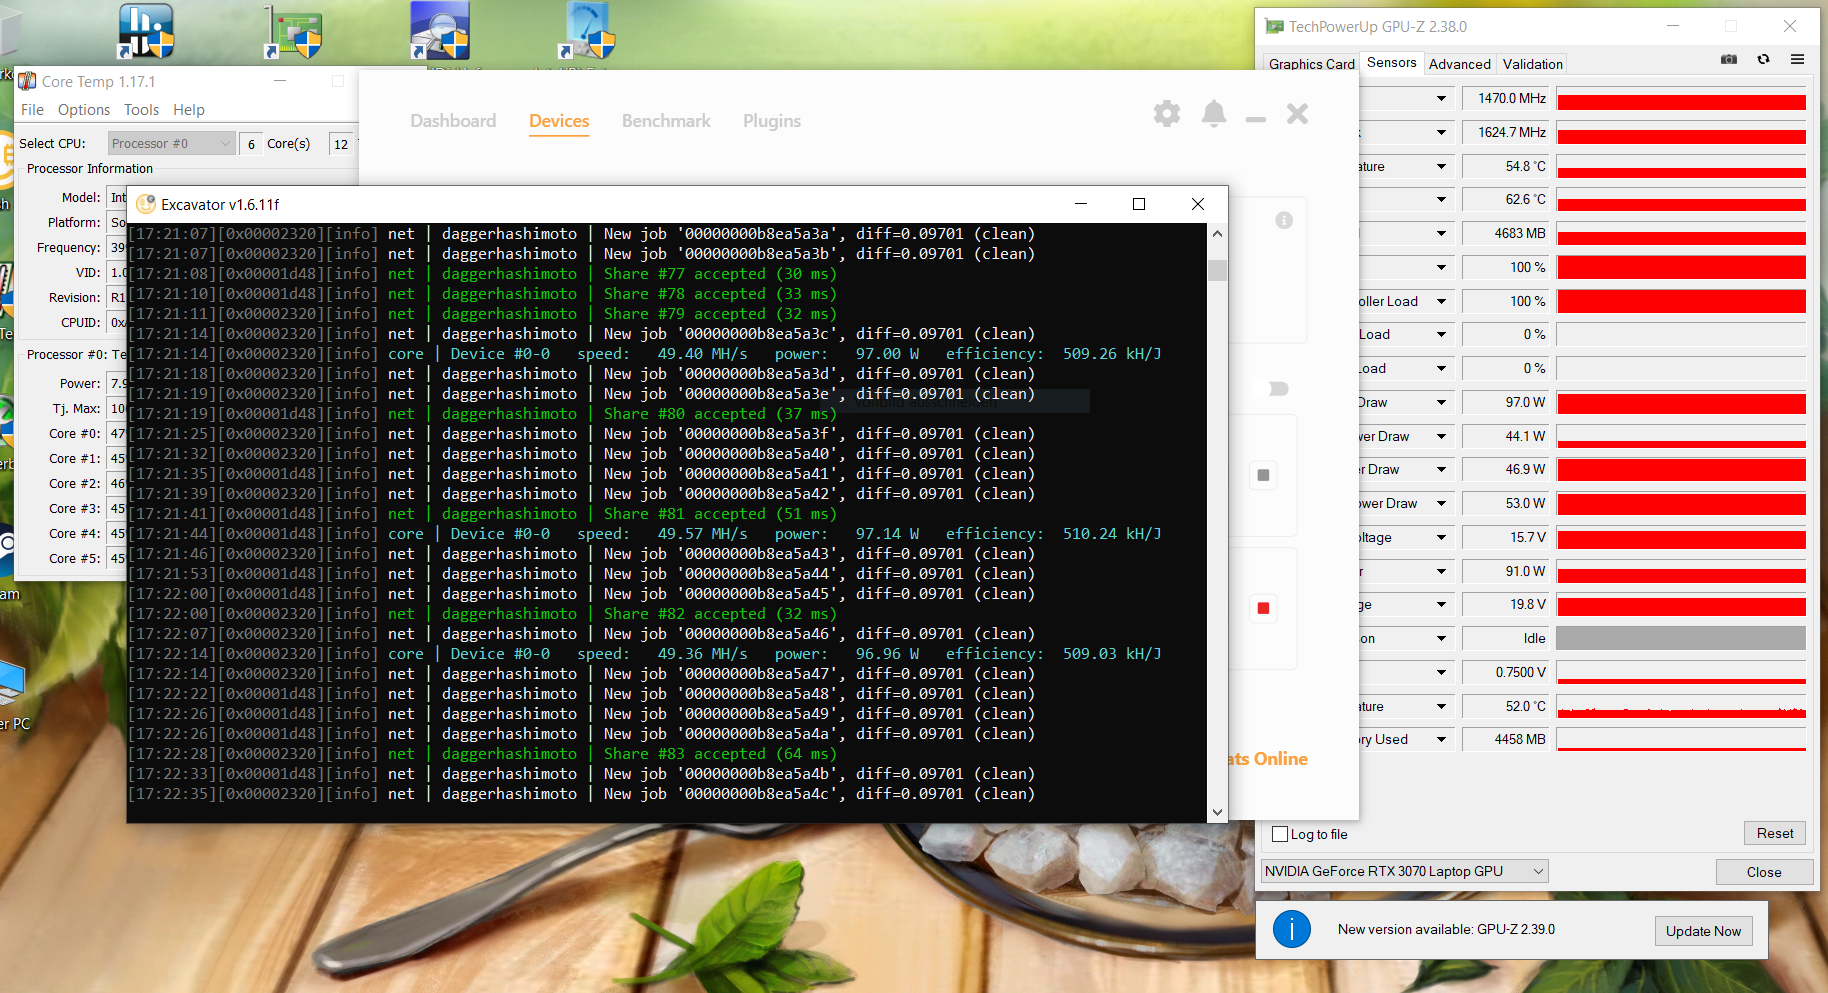The image size is (1828, 993).
Task: Open the GPU-Z Validation tab
Action: [x=1532, y=64]
